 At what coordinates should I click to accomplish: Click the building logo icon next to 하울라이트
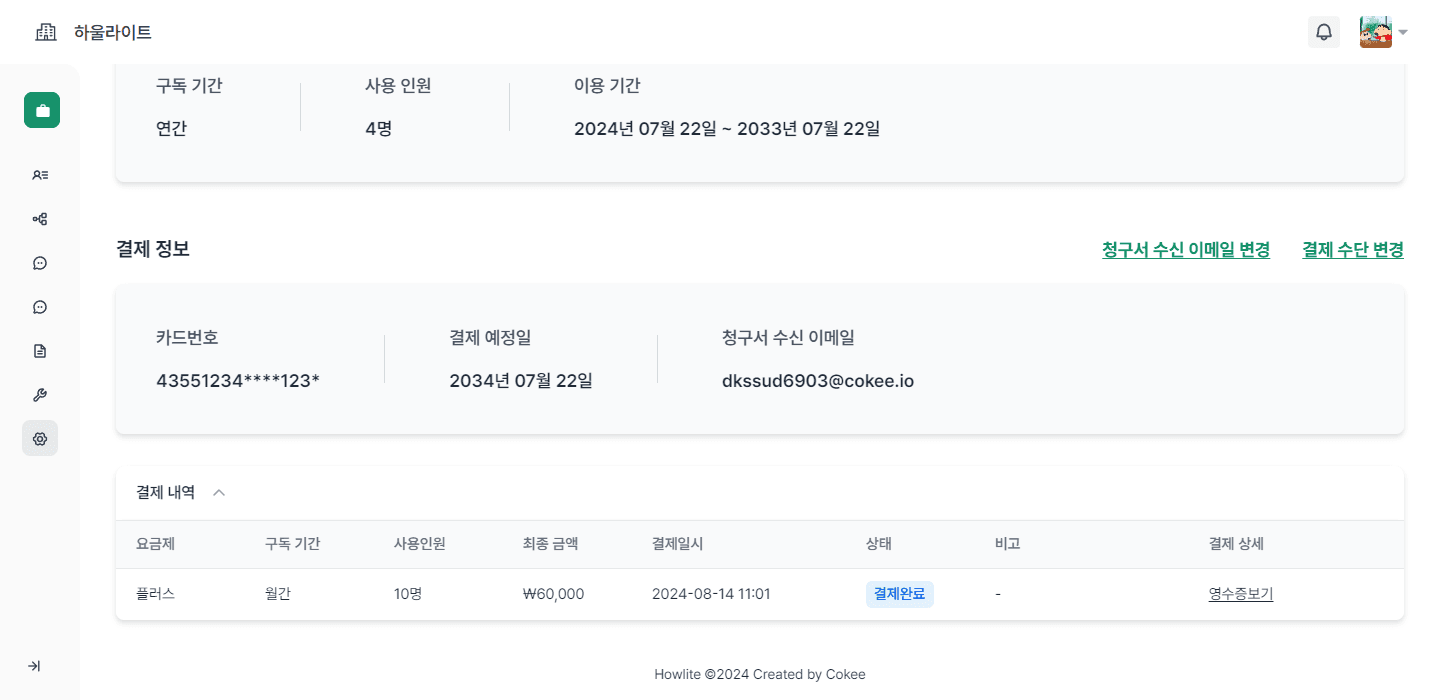click(x=45, y=31)
